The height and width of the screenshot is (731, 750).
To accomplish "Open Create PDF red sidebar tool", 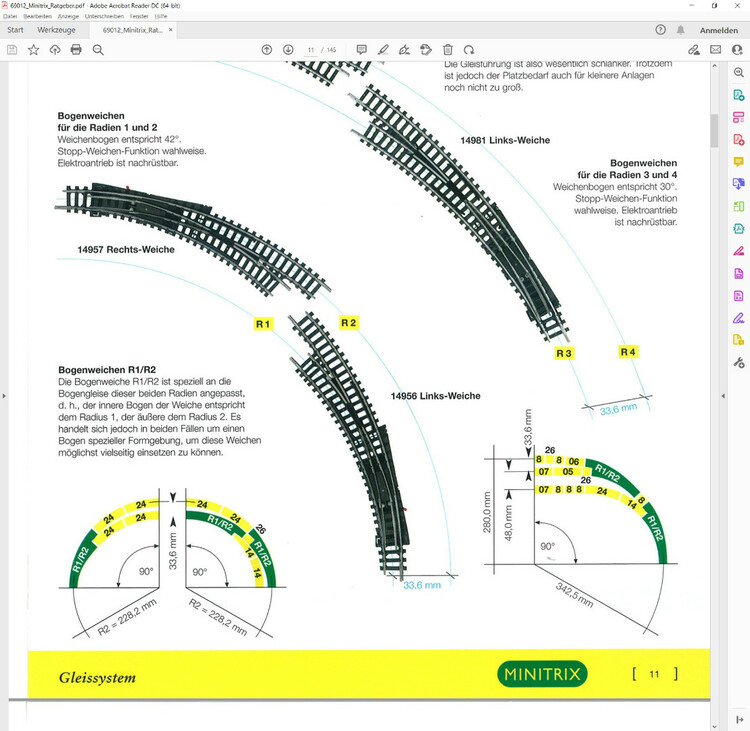I will [x=739, y=140].
